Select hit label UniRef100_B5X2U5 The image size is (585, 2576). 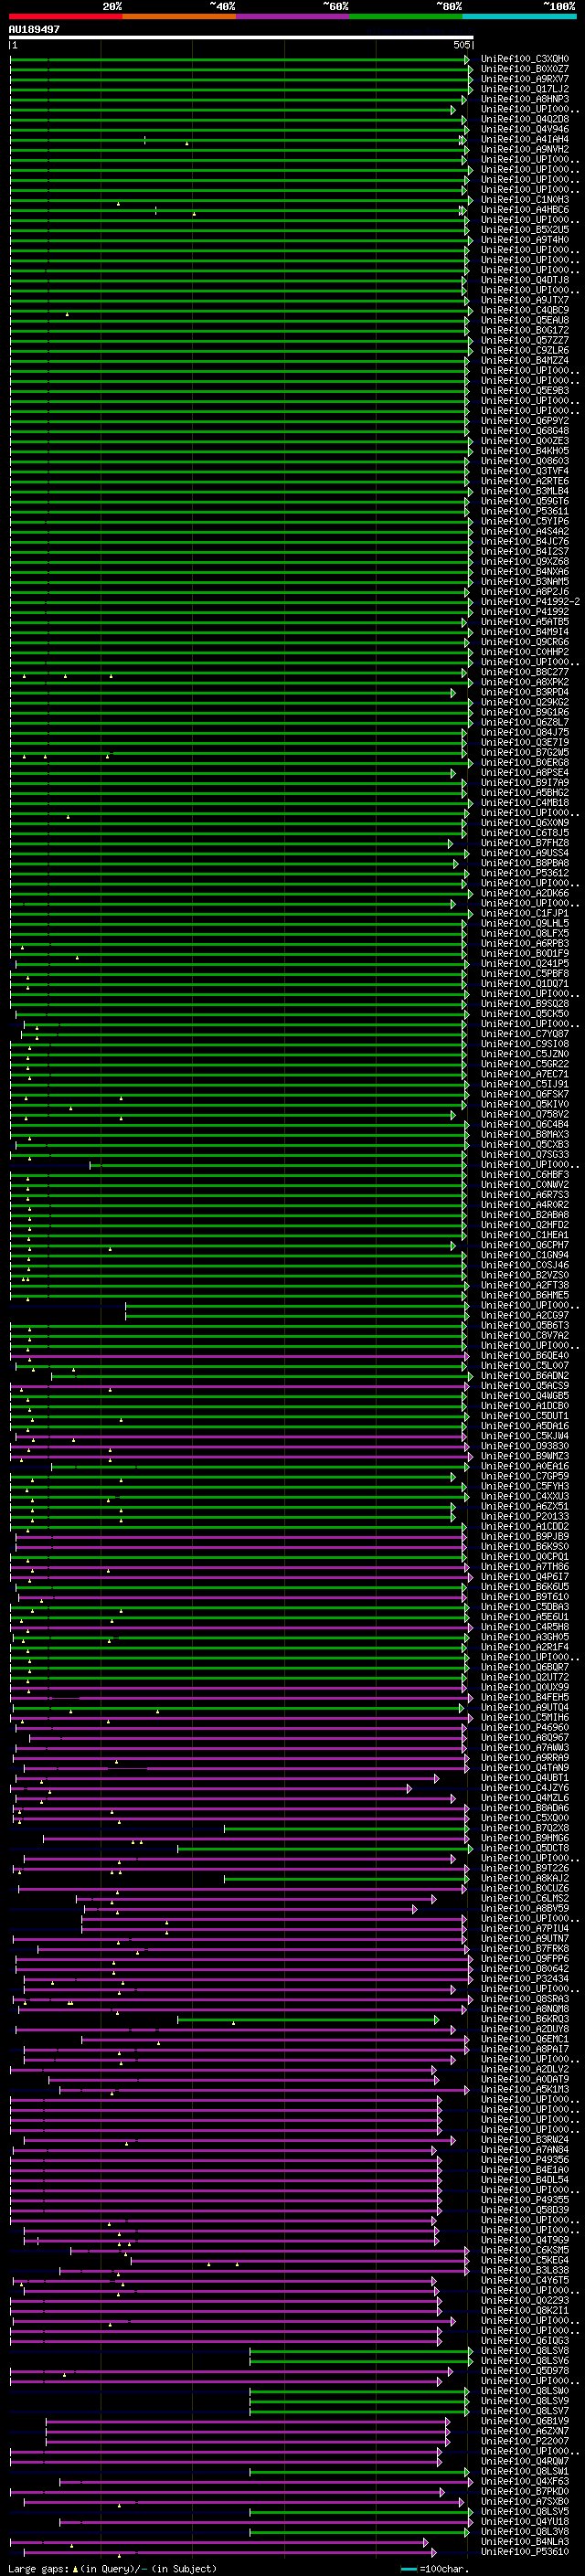click(525, 230)
